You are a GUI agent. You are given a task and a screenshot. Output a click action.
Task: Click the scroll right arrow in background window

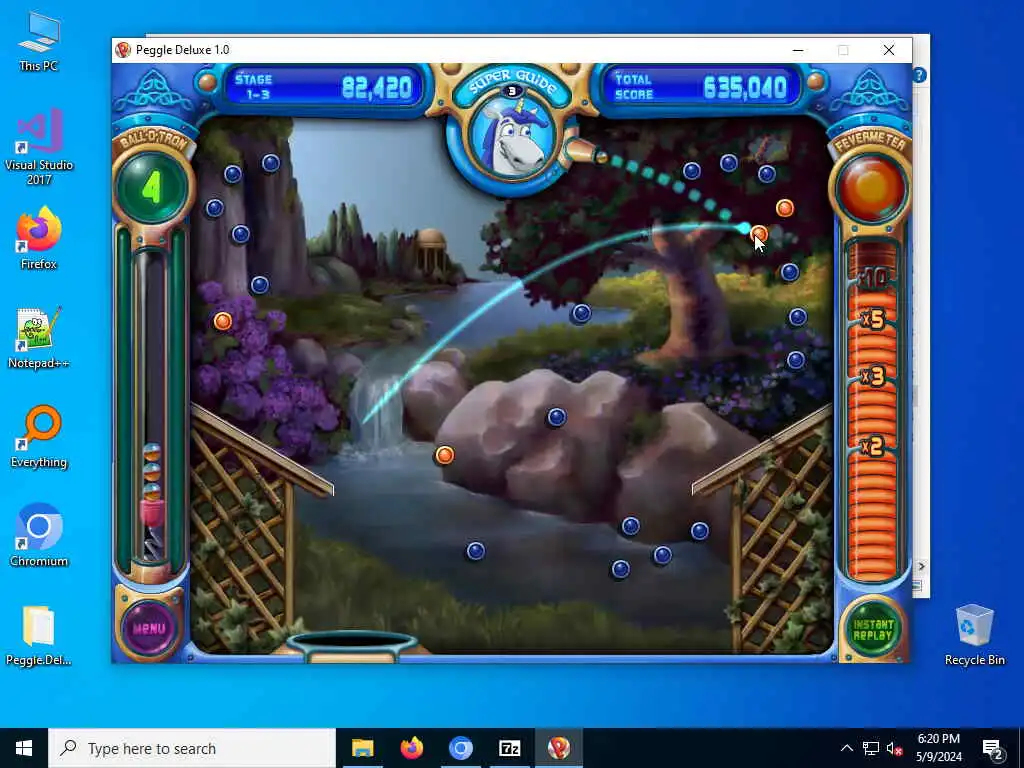[x=921, y=566]
